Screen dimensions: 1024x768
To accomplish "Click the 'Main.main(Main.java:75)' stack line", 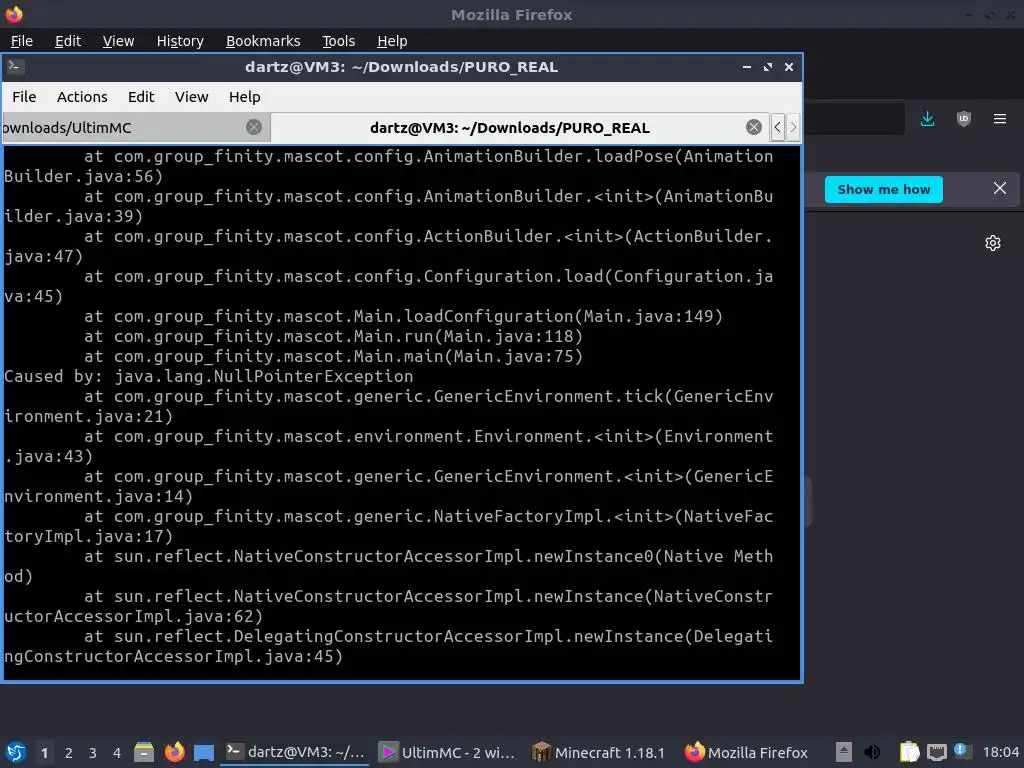I will [333, 356].
